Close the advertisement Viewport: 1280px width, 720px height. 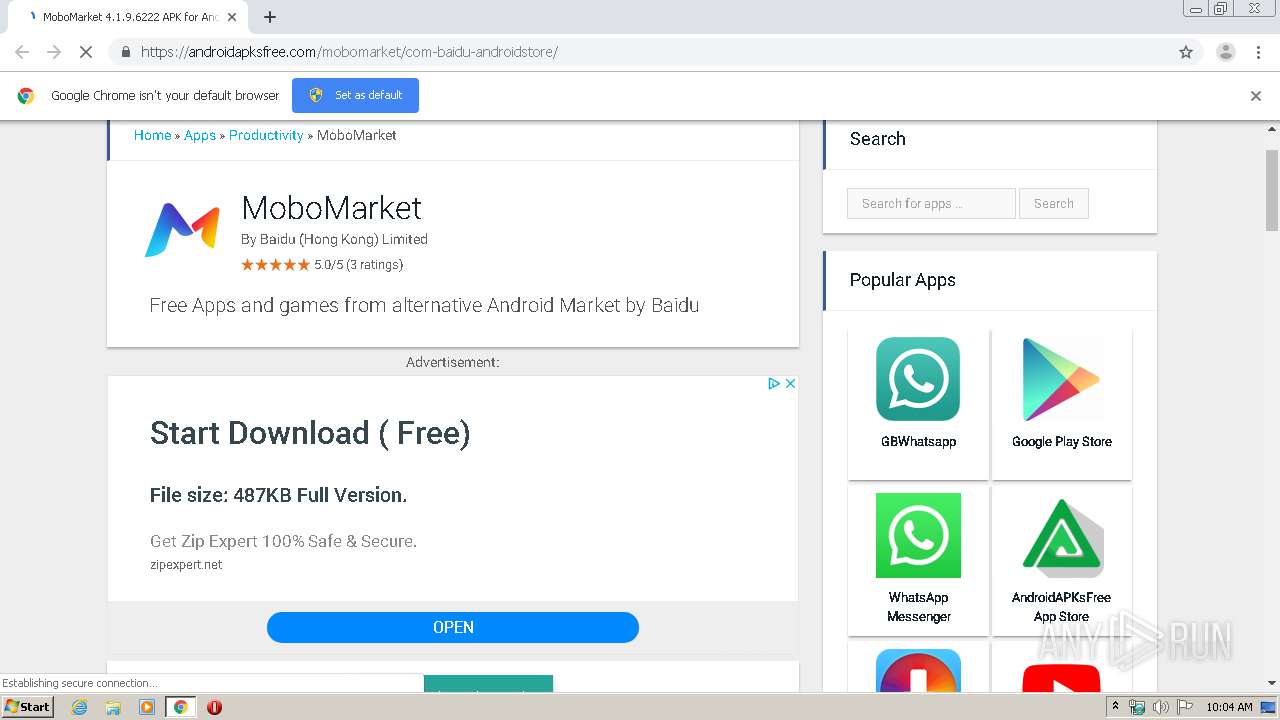(x=790, y=383)
